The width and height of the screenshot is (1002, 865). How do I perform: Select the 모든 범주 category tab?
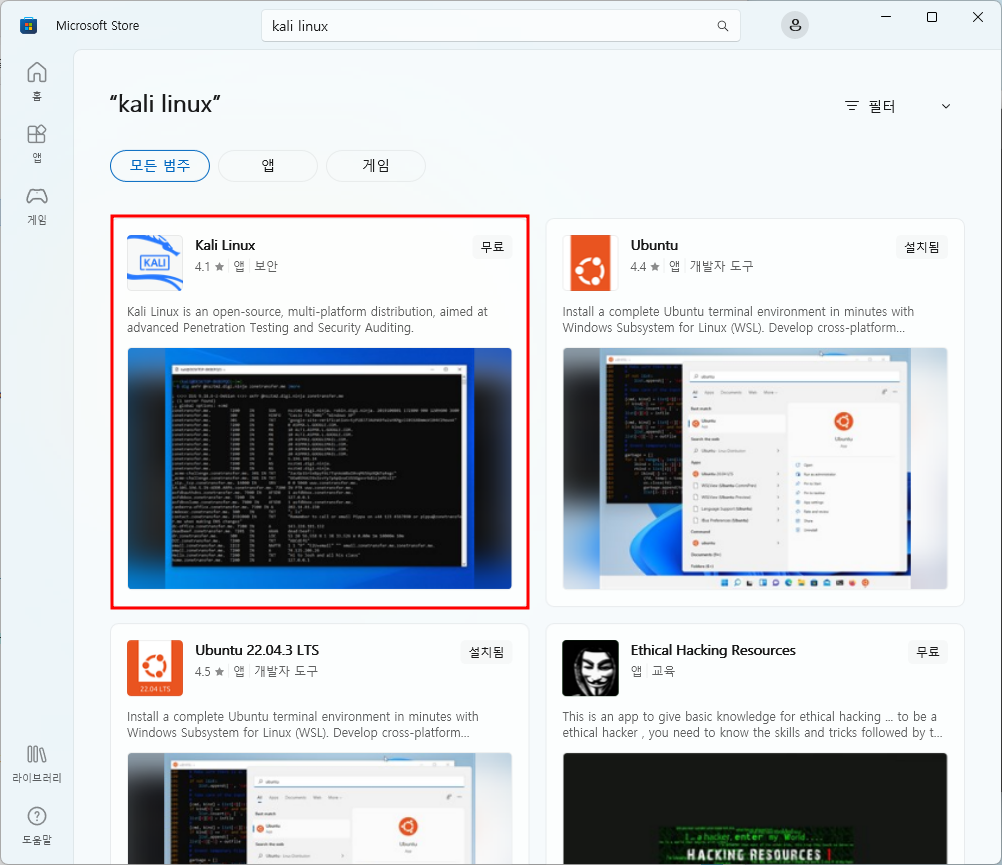click(160, 166)
